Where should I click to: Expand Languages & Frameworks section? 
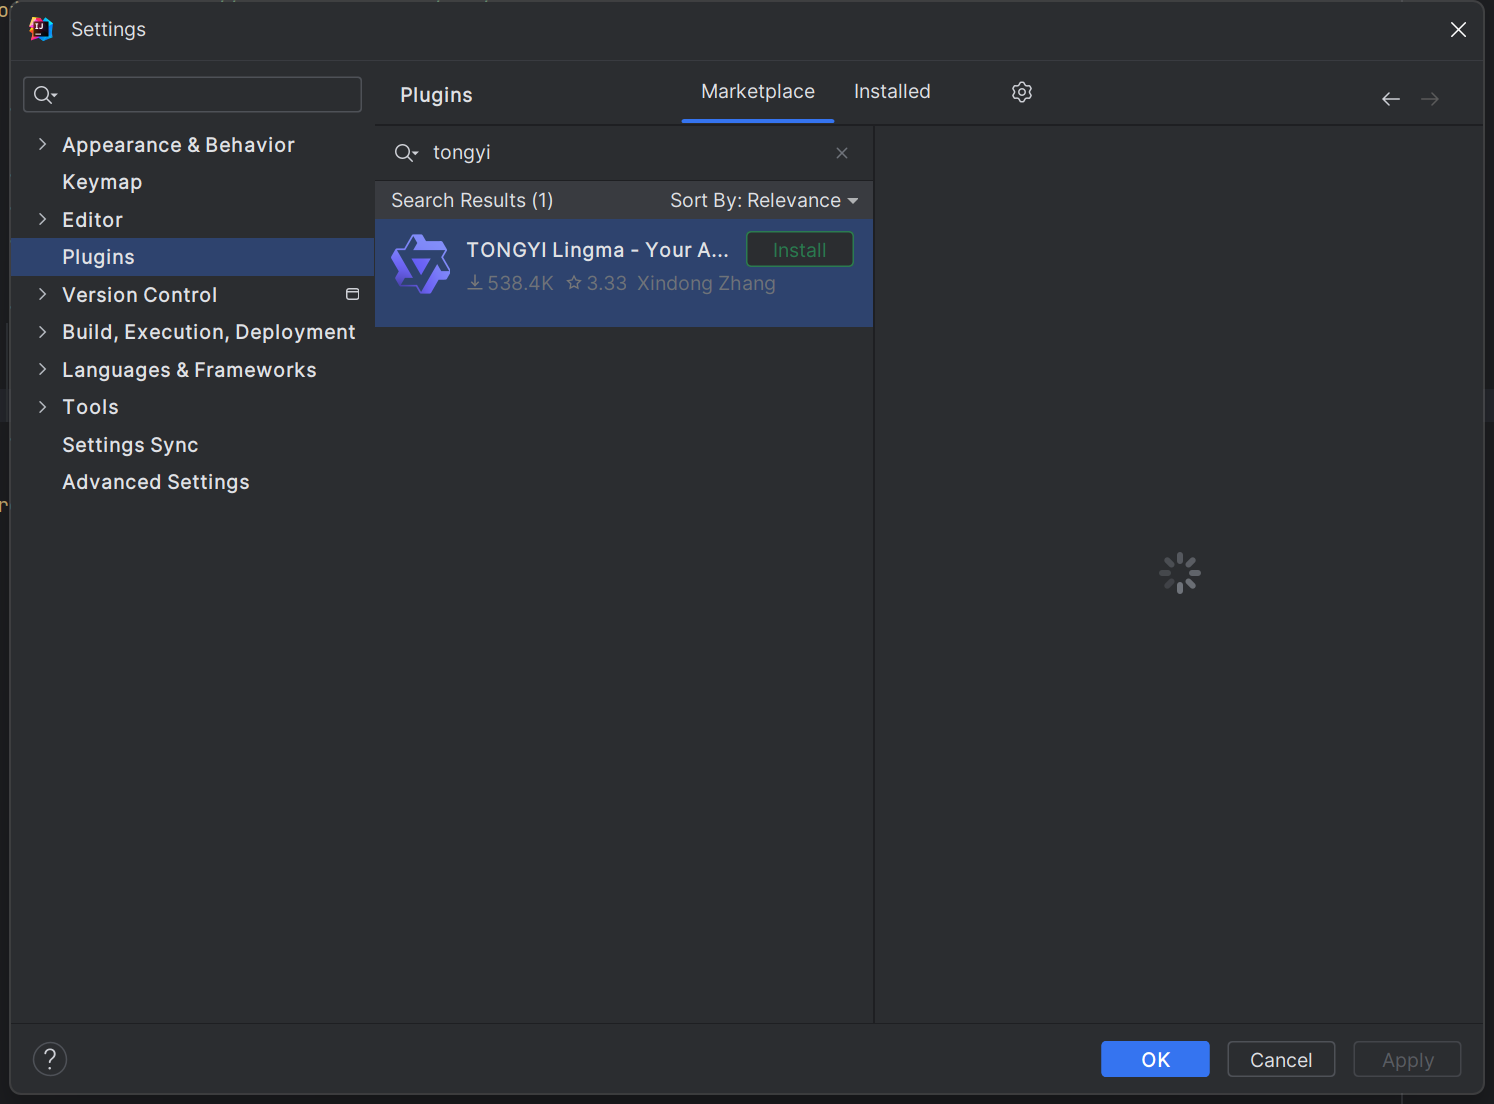(x=42, y=369)
